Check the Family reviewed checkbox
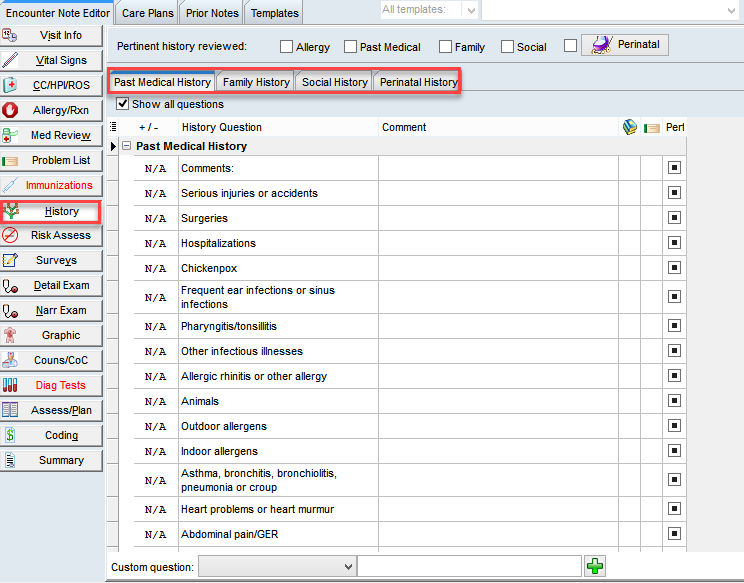 coord(445,46)
